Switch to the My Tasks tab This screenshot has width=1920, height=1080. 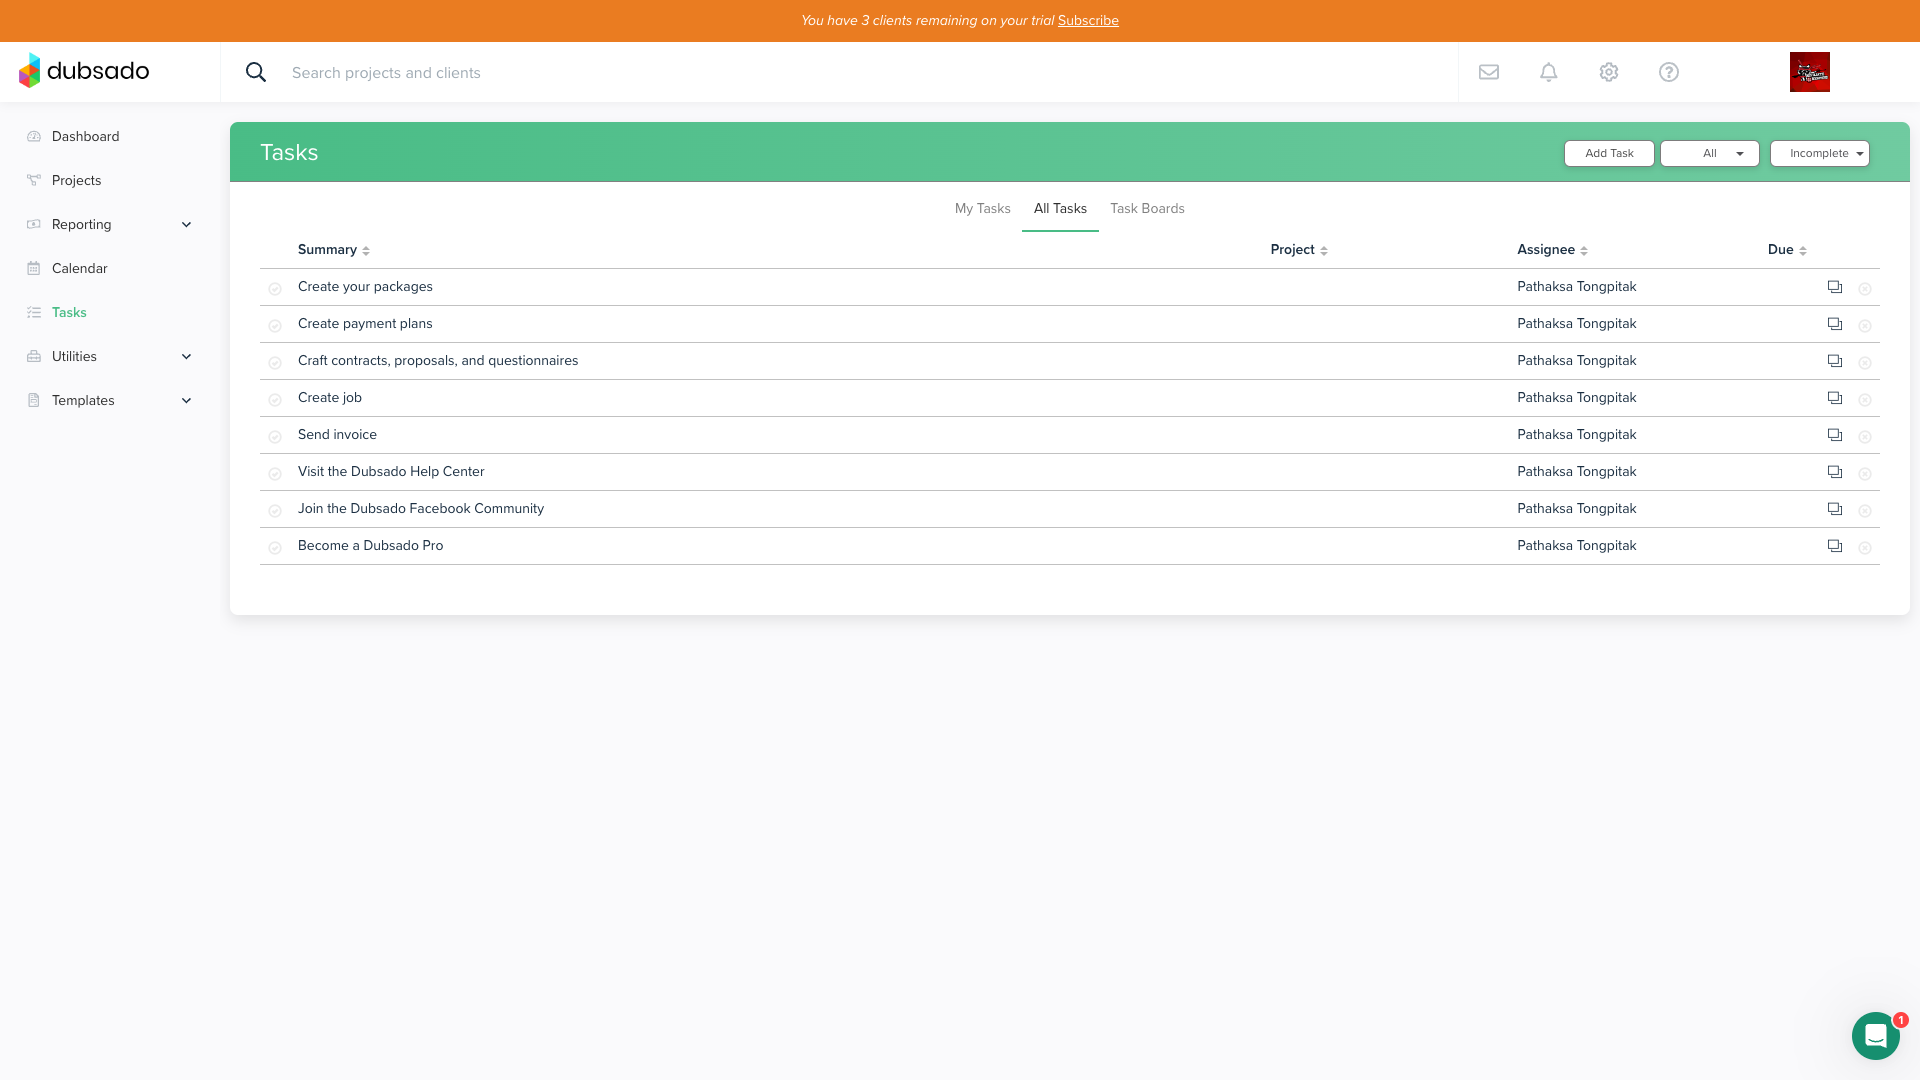pos(982,208)
